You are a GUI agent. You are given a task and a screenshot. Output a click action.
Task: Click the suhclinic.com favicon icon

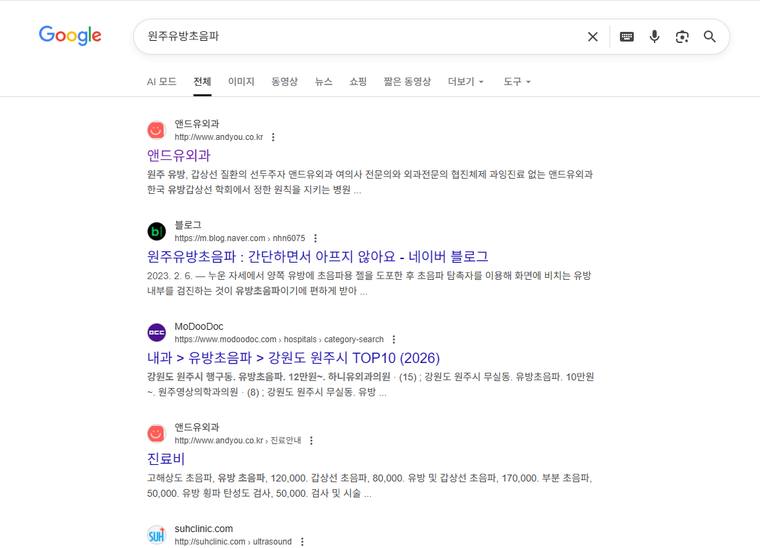pos(156,535)
